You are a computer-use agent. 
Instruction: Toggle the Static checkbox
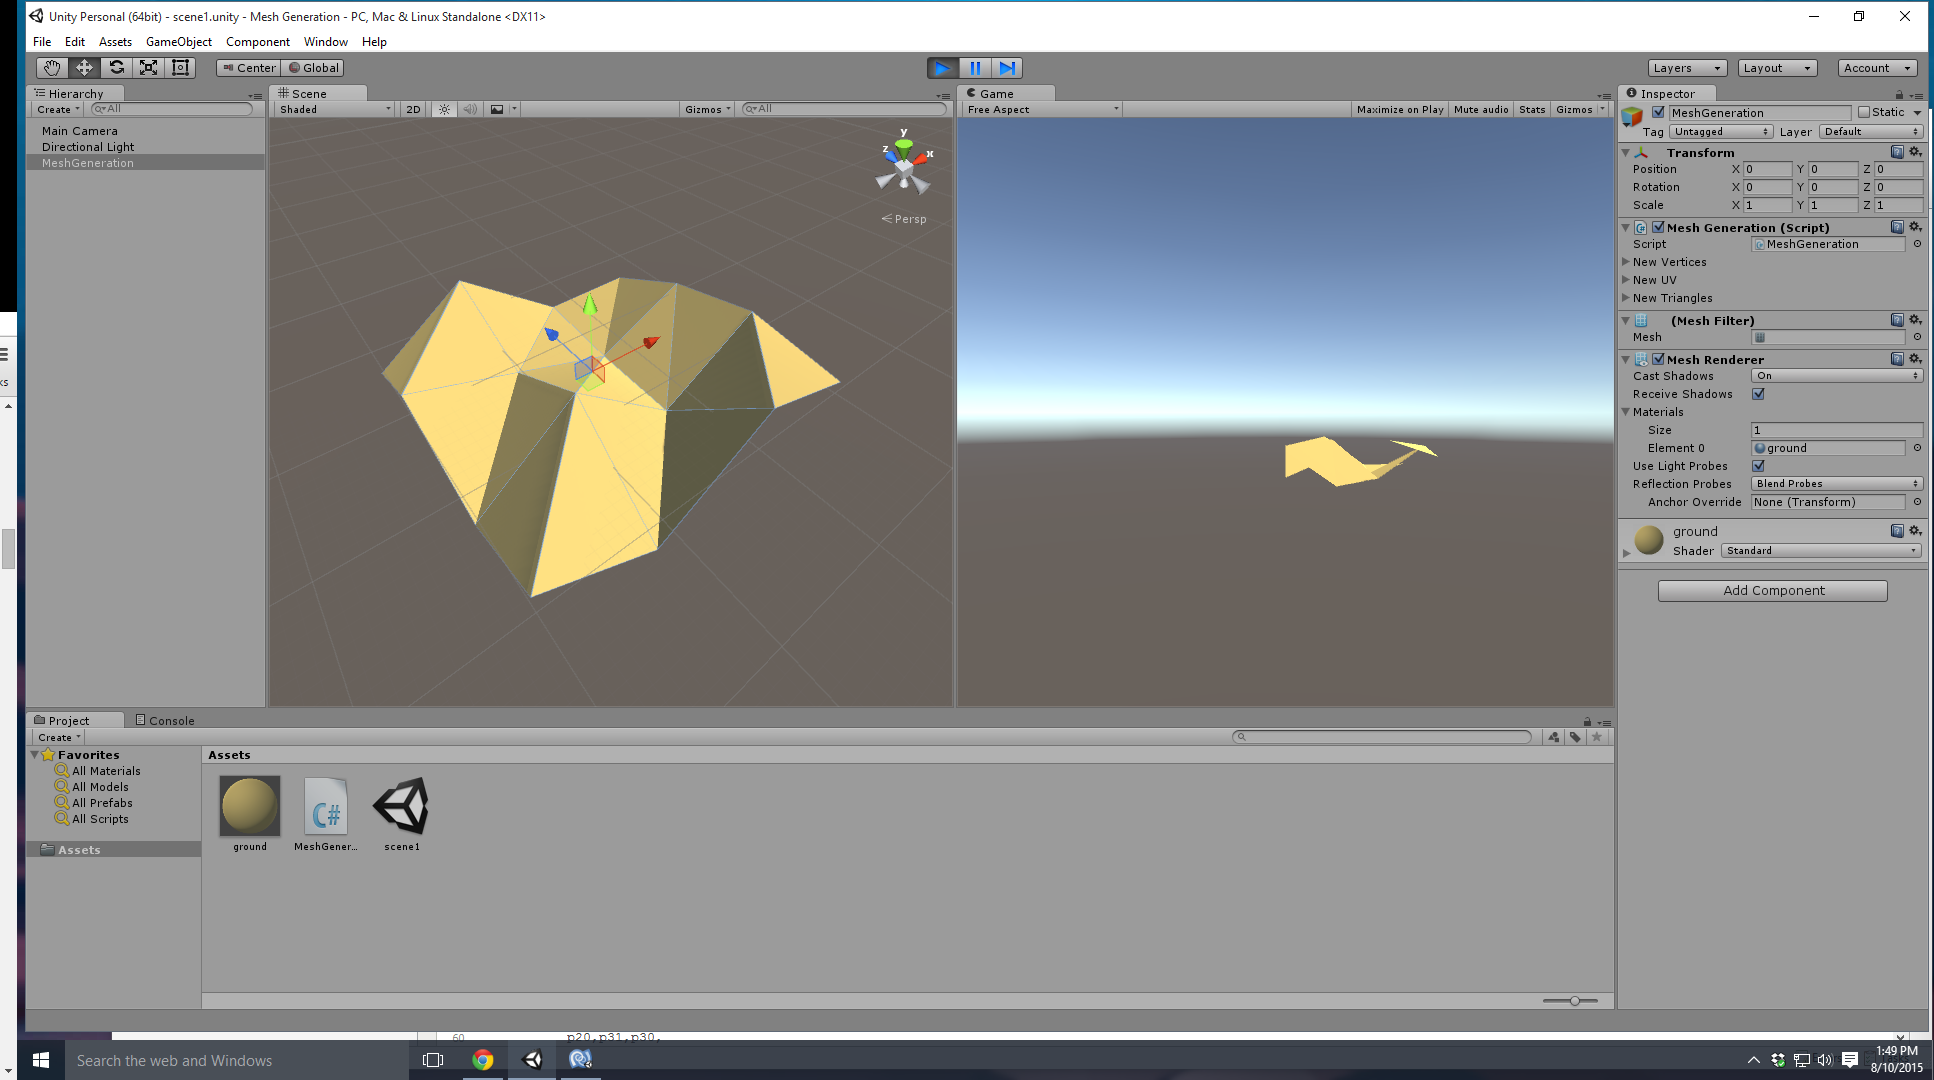point(1864,112)
